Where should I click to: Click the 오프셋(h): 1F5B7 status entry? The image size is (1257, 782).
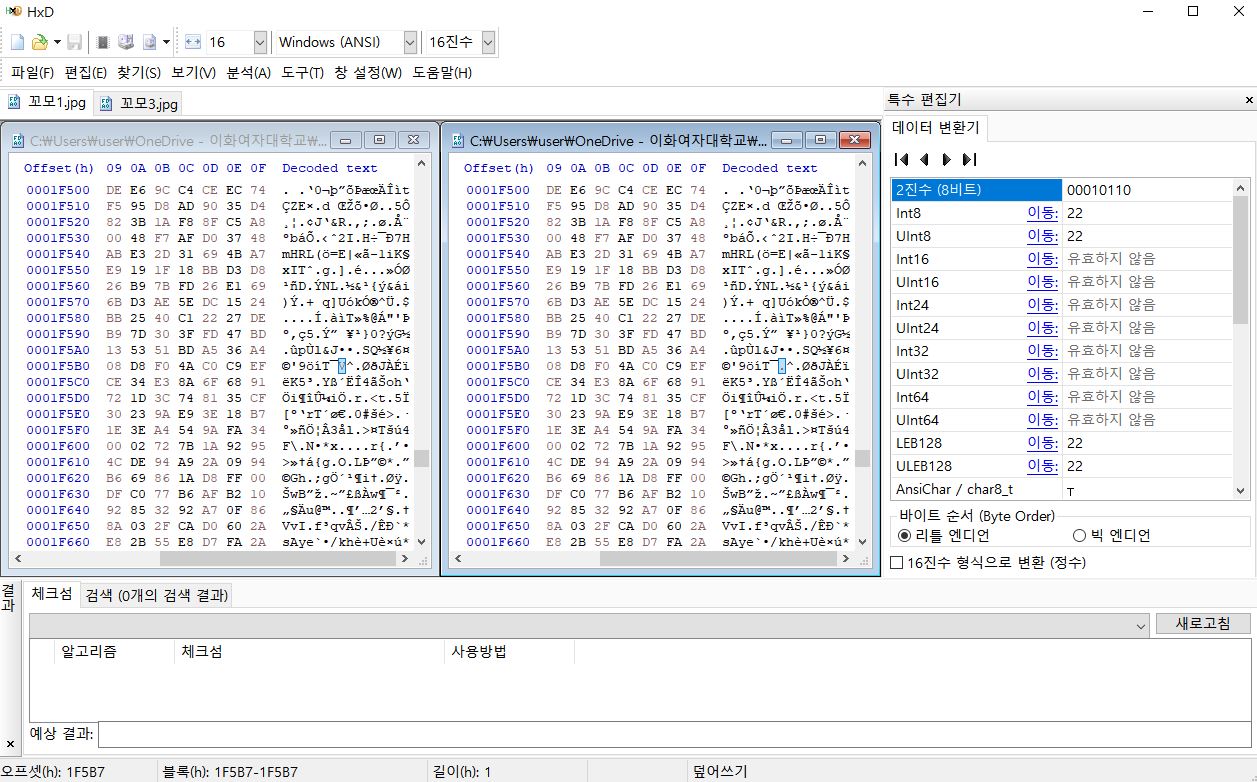[52, 772]
